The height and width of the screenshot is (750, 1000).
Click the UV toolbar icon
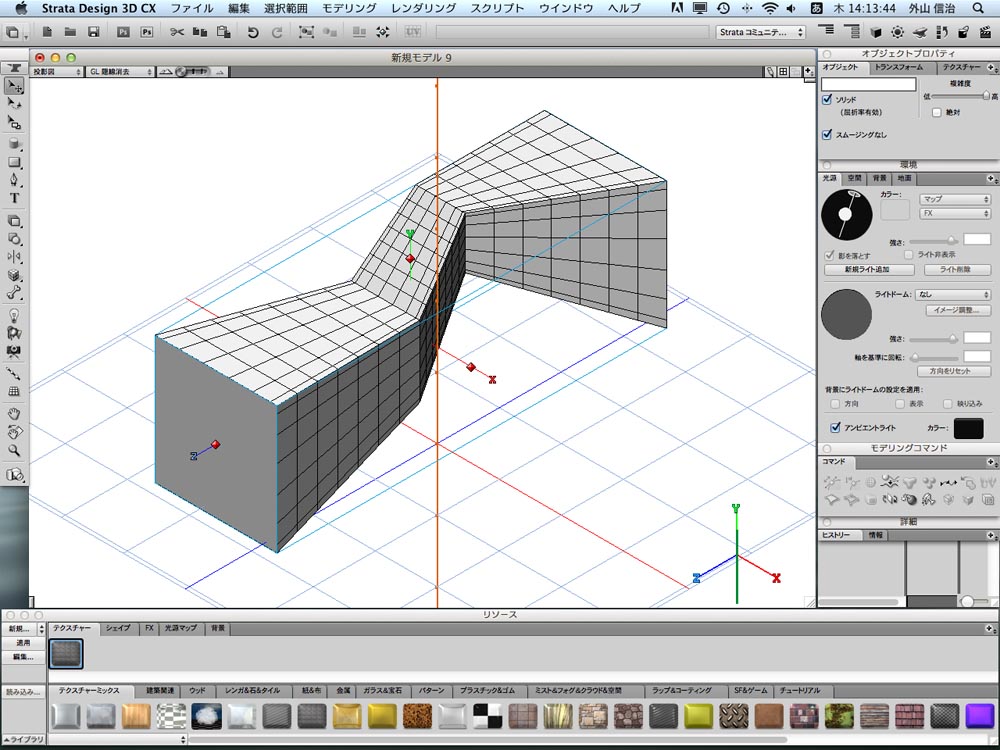click(413, 31)
